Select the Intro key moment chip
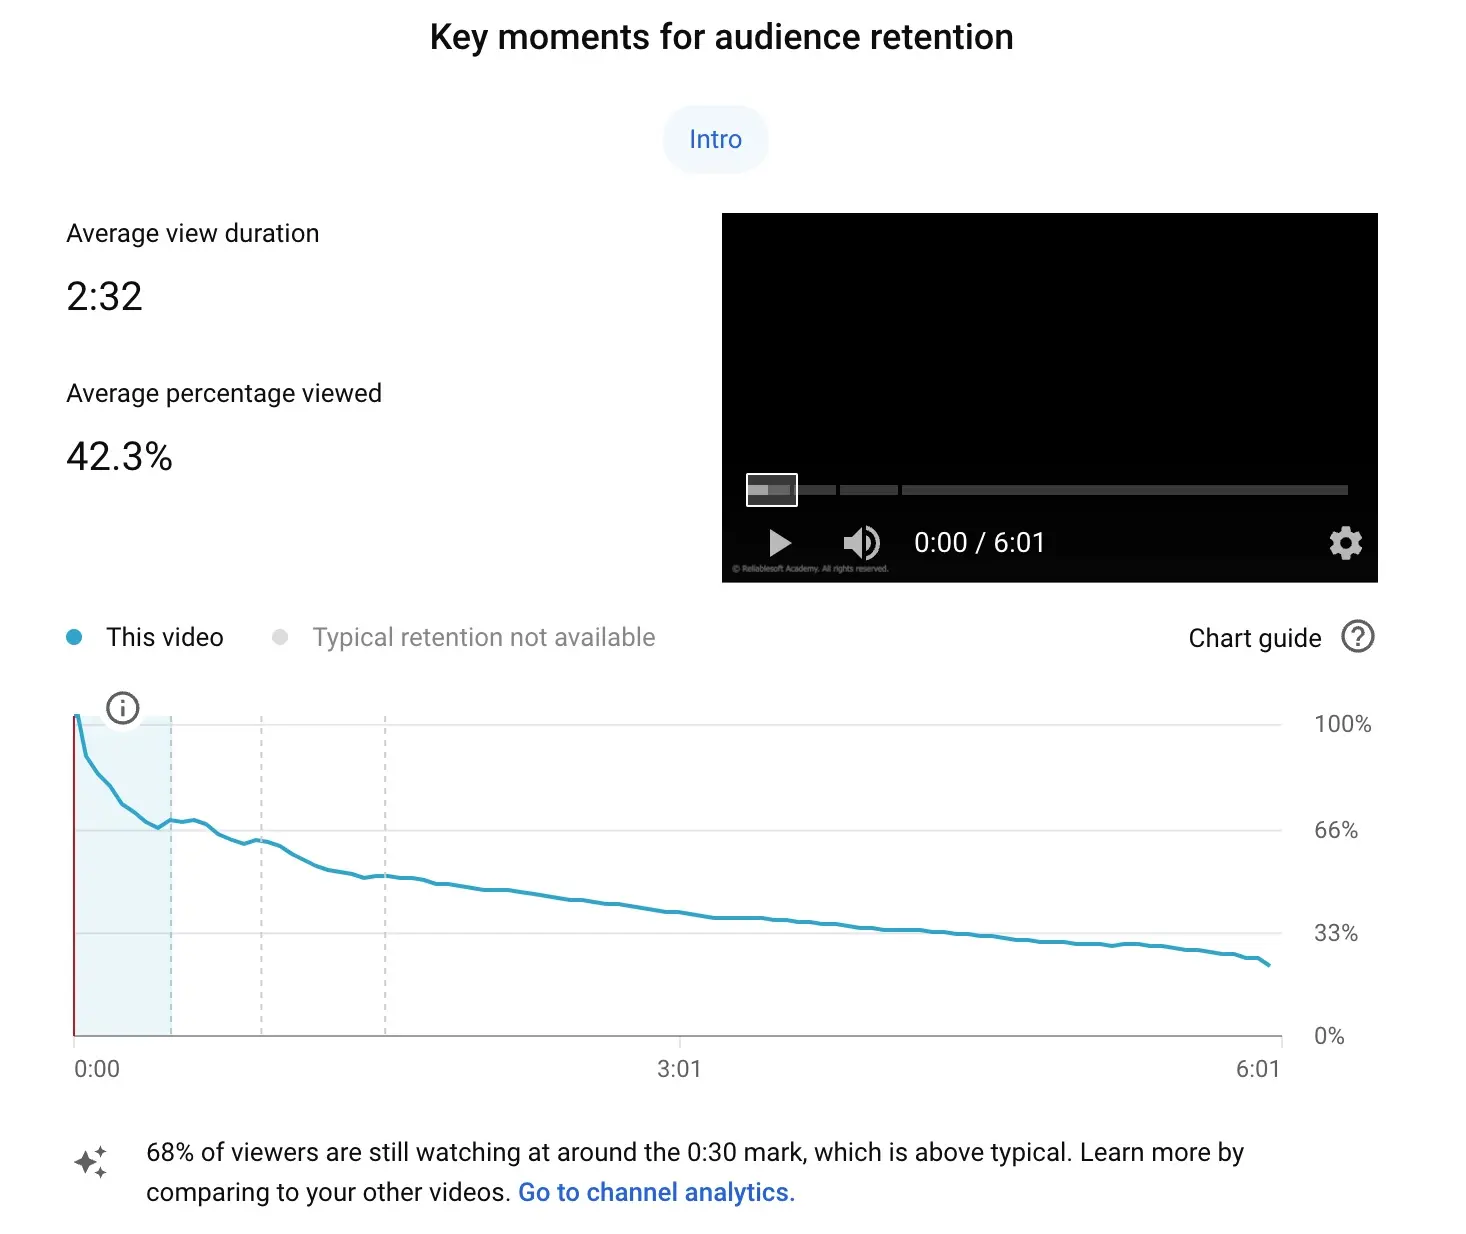Image resolution: width=1466 pixels, height=1234 pixels. click(715, 139)
